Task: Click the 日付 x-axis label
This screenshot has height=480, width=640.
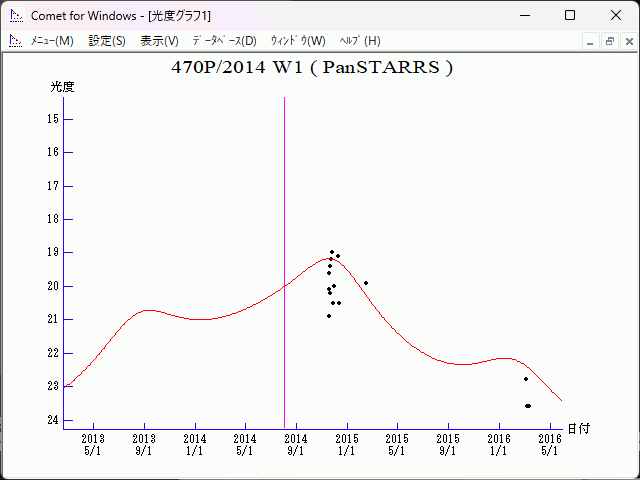Action: pyautogui.click(x=578, y=428)
